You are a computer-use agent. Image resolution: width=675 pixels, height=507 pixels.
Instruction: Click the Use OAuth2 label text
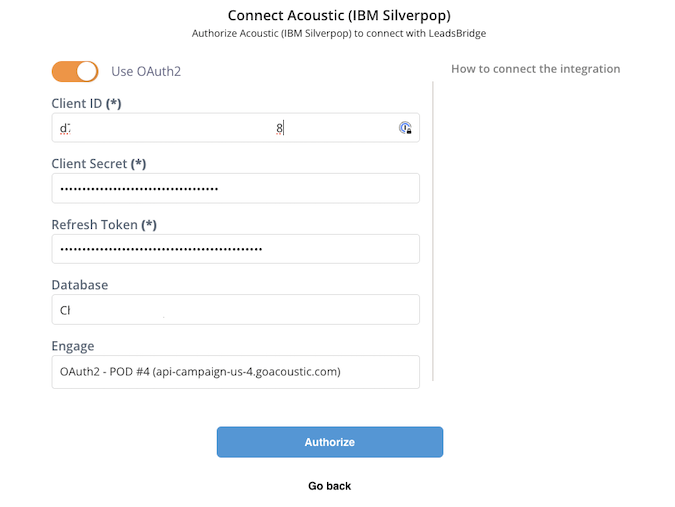pyautogui.click(x=146, y=71)
